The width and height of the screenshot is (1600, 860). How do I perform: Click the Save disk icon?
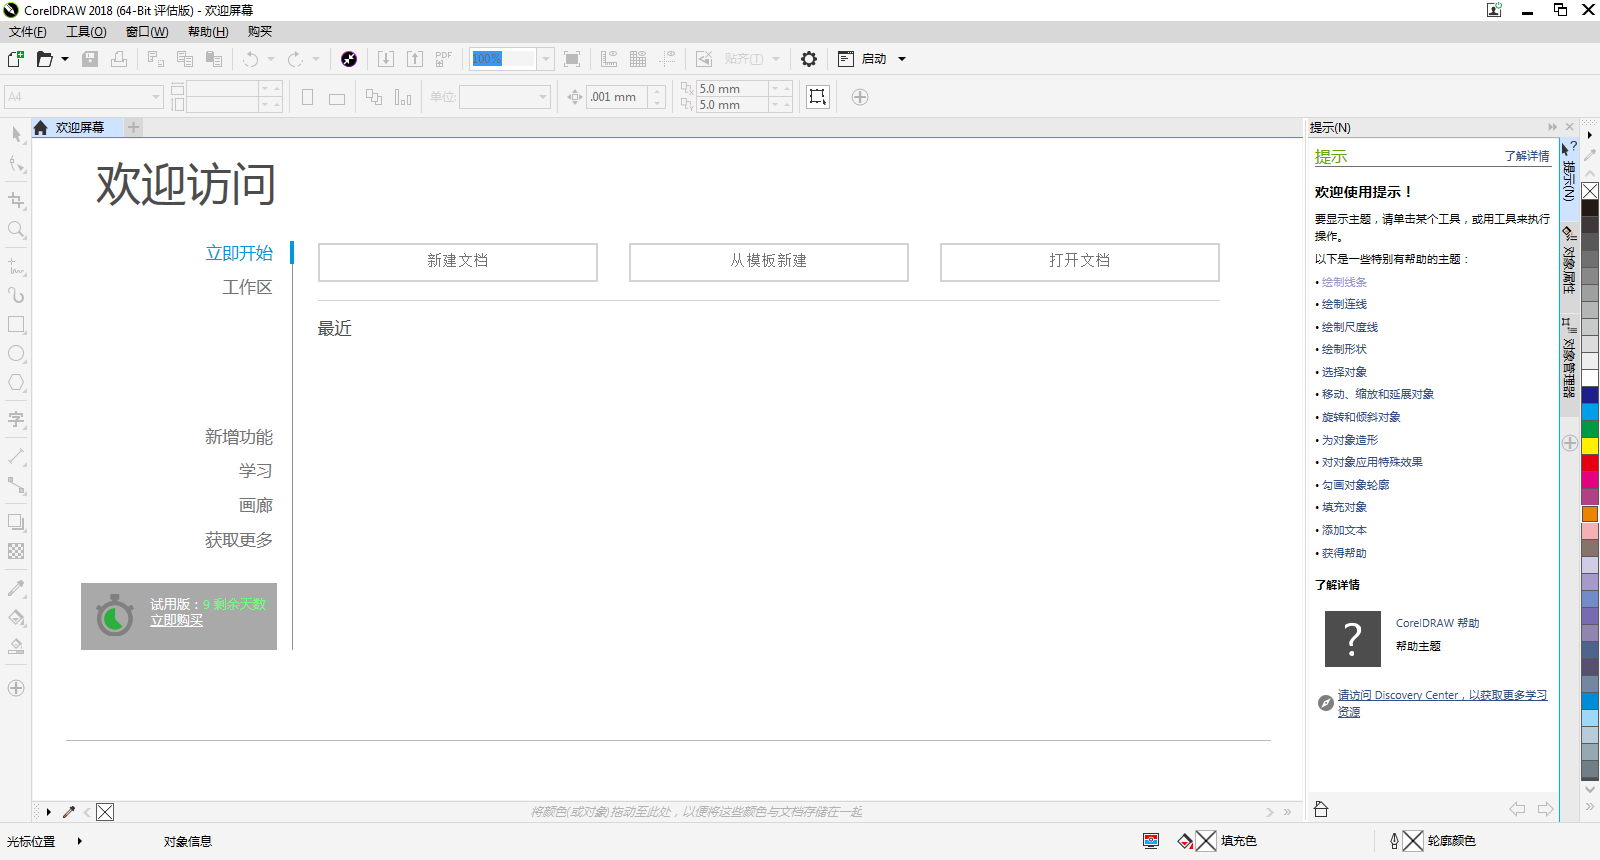pyautogui.click(x=90, y=59)
